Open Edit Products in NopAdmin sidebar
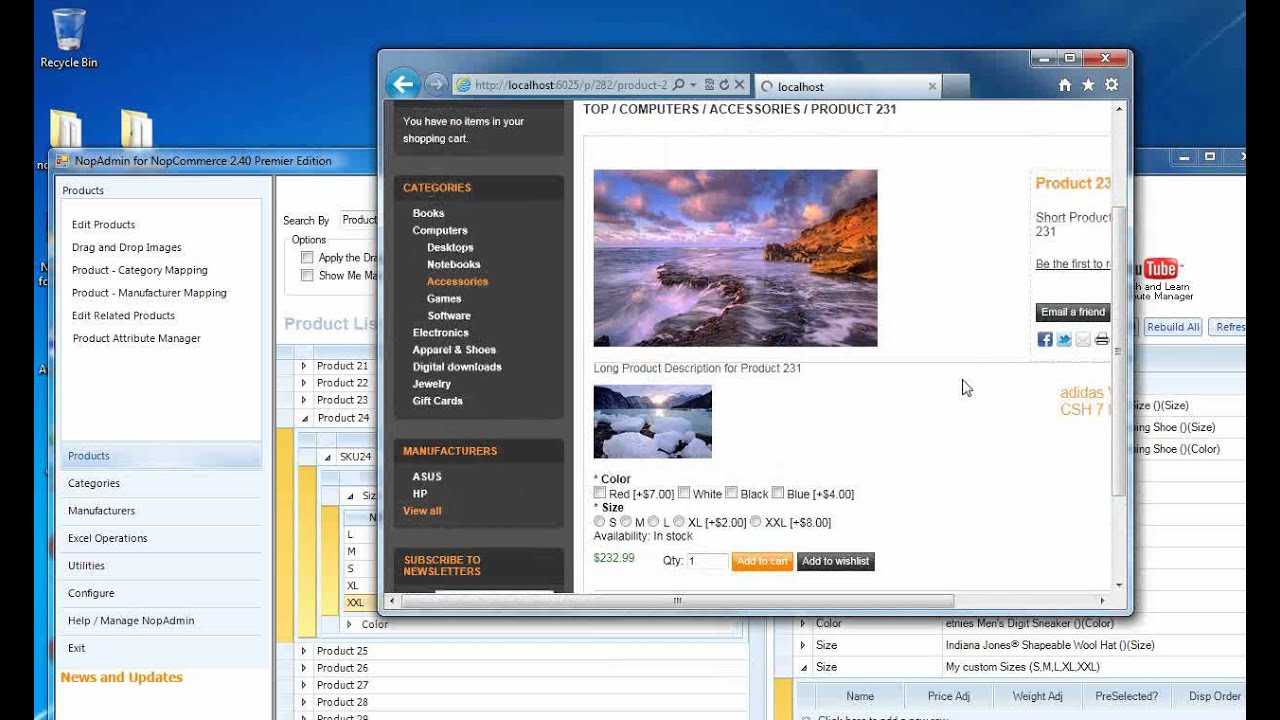Screen dimensions: 1280x720 click(x=103, y=225)
